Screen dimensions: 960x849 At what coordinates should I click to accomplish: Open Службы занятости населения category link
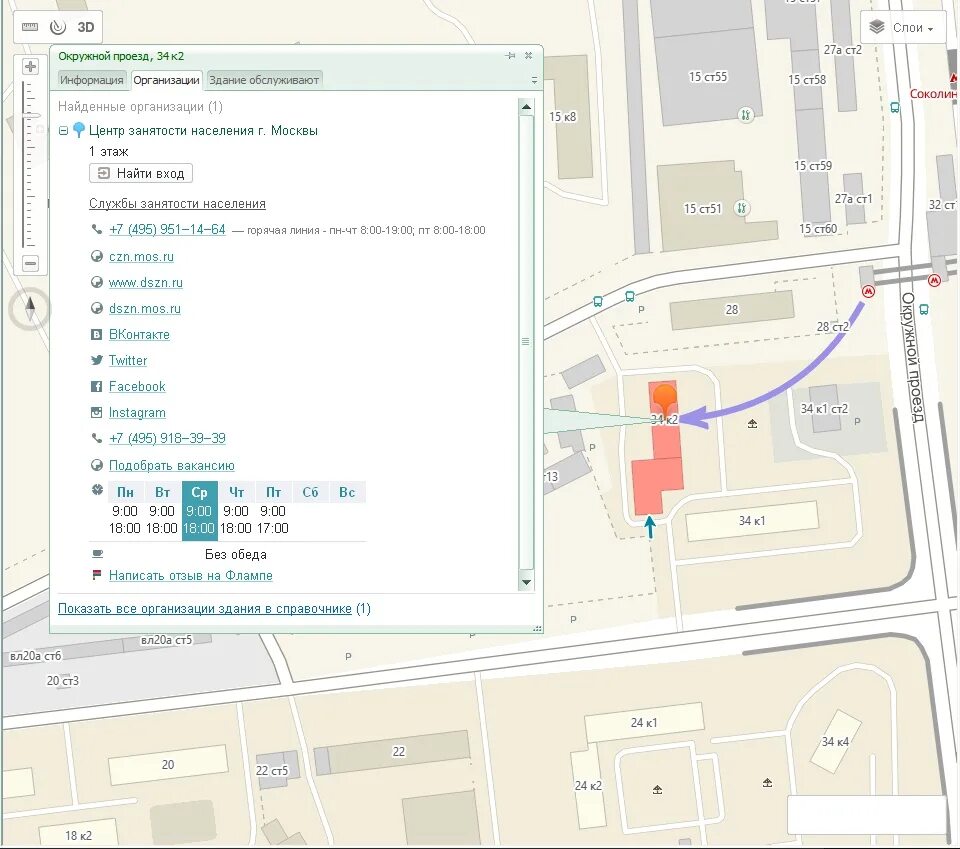point(177,203)
